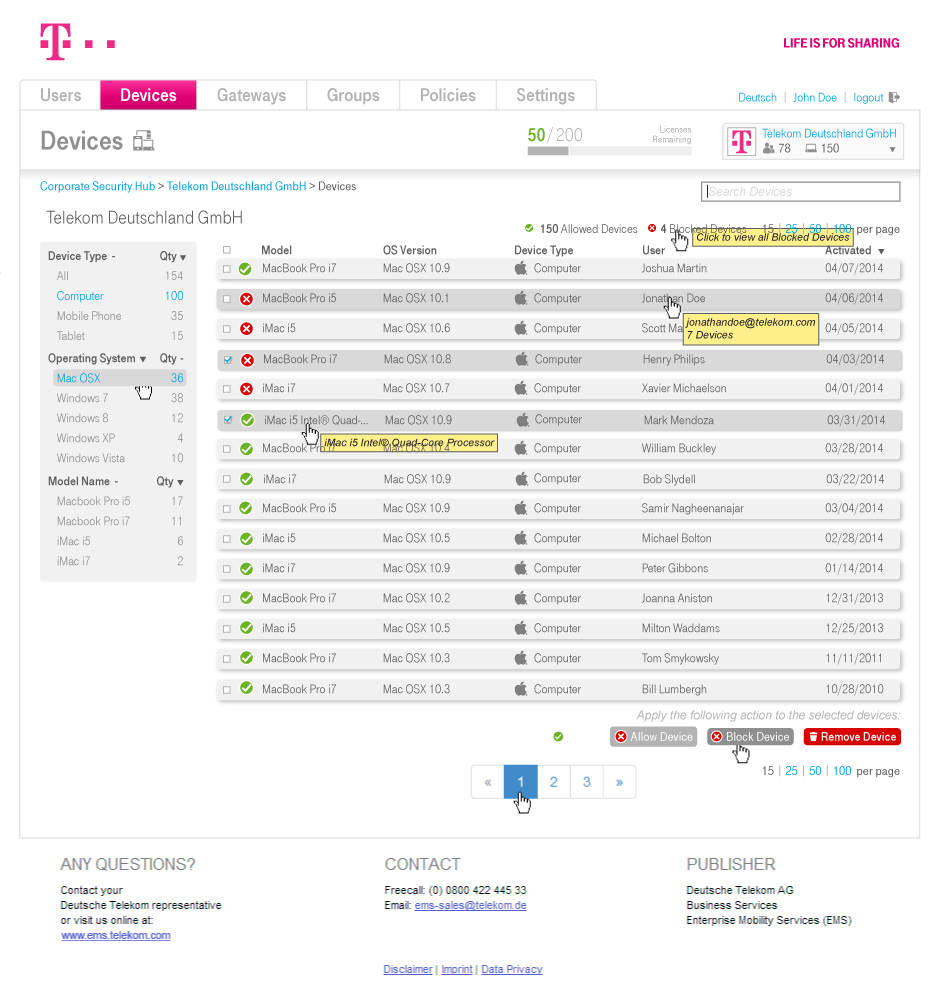Click green status icon in Michael Bolton row
Image resolution: width=940 pixels, height=985 pixels.
246,538
